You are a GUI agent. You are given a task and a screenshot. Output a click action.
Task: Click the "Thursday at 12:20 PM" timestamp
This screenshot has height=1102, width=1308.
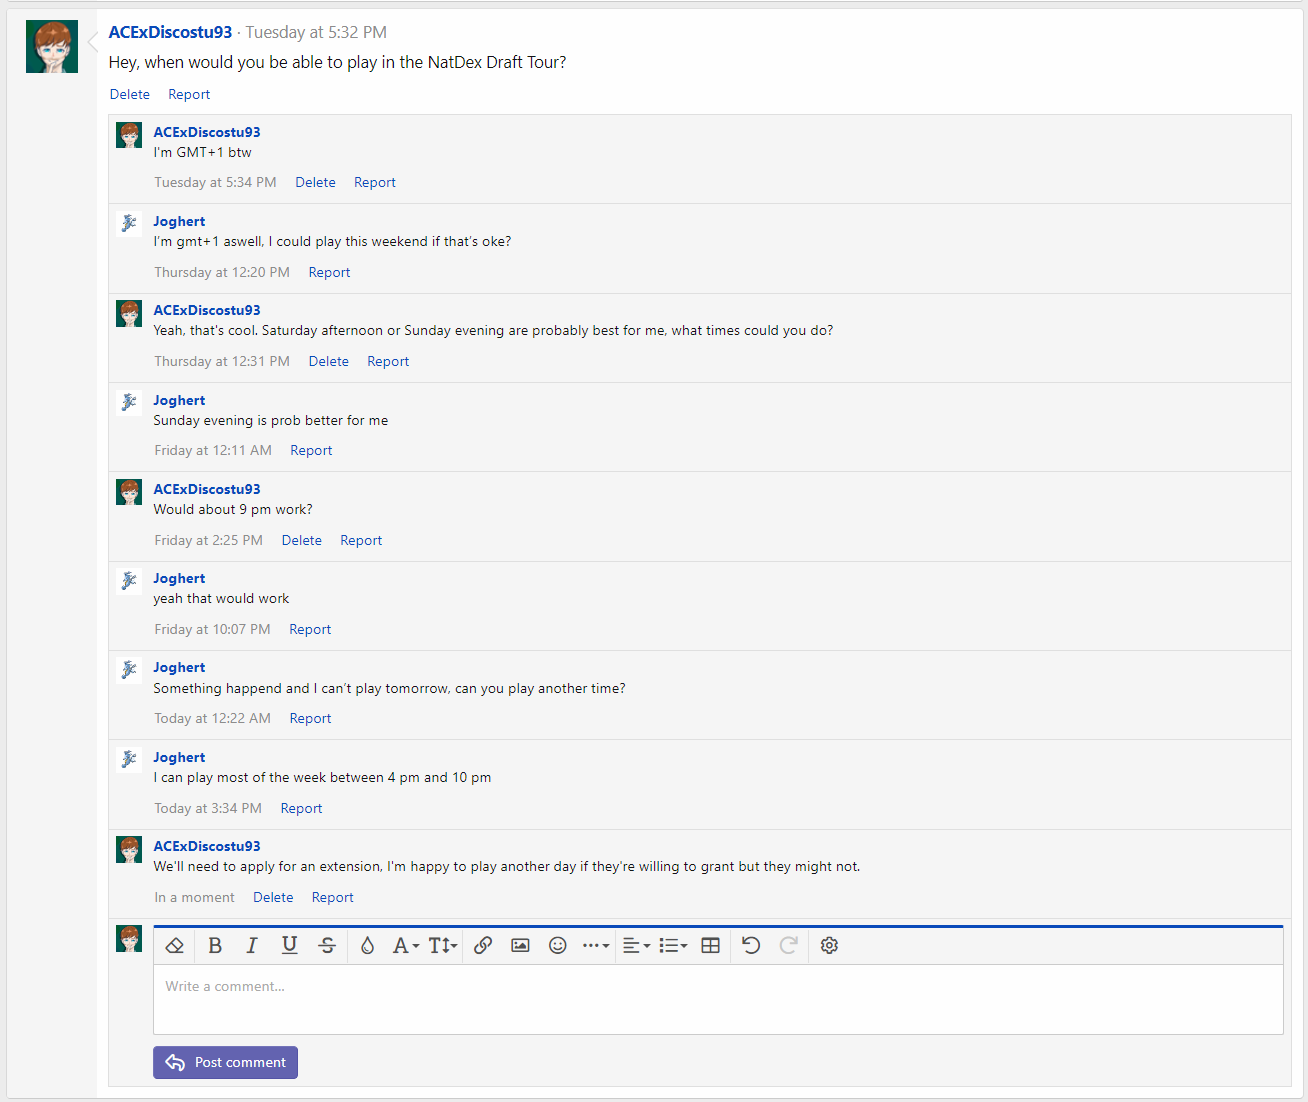point(222,273)
